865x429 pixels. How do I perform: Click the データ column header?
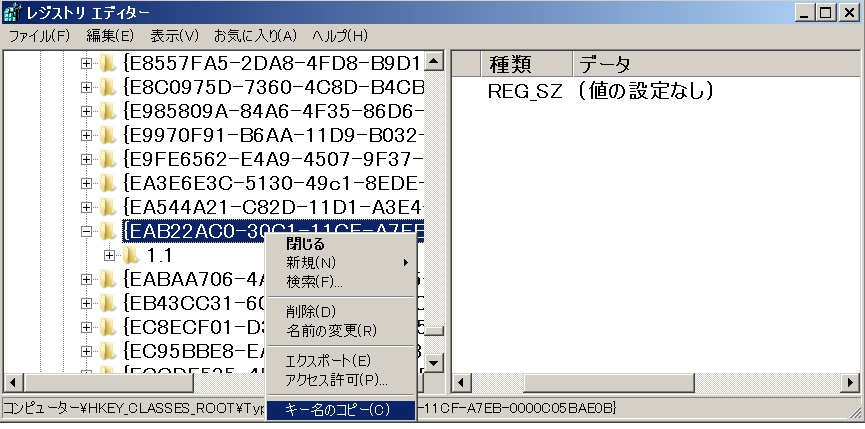pyautogui.click(x=716, y=65)
